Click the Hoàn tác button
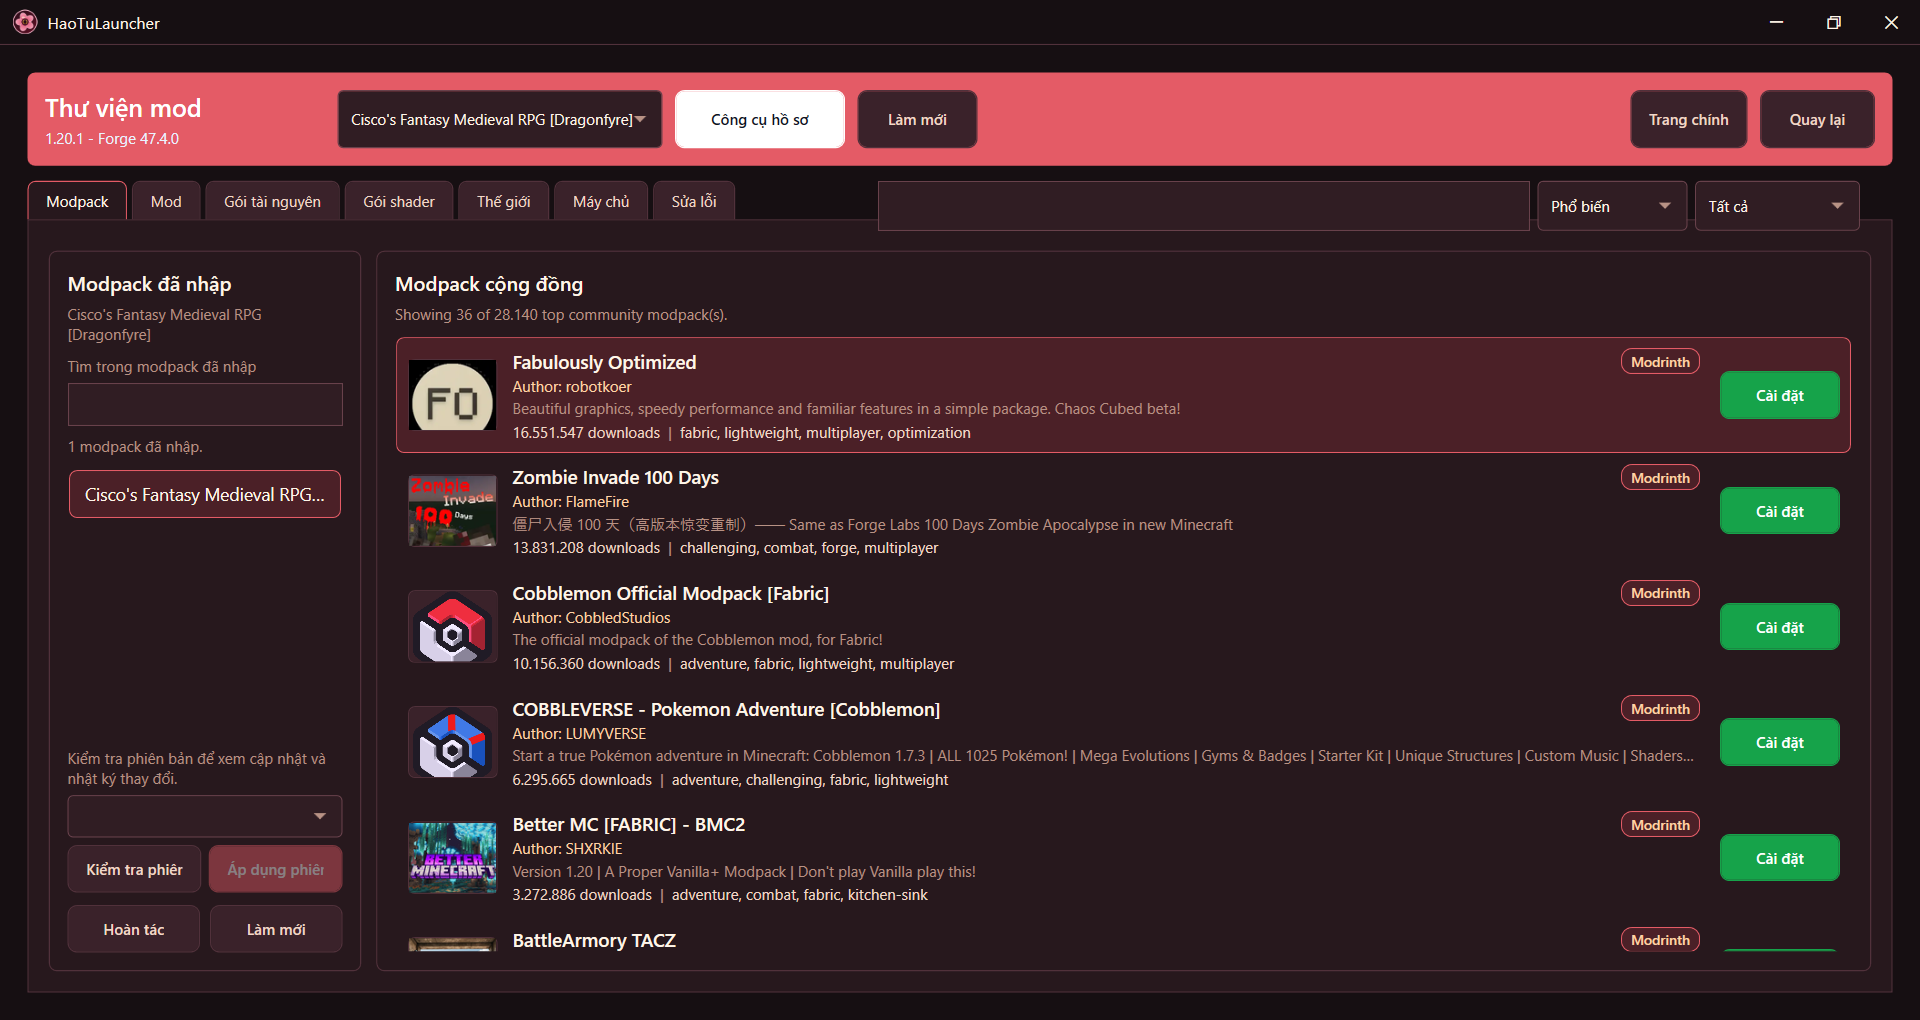Screen dimensions: 1920x1020 (x=134, y=929)
